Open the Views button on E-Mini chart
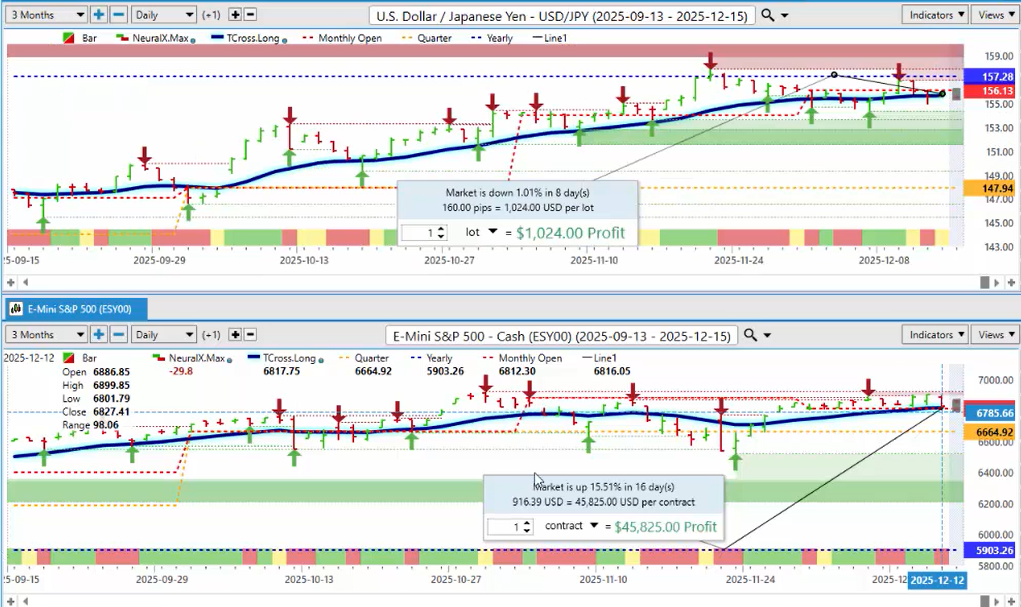Image resolution: width=1021 pixels, height=607 pixels. [995, 334]
